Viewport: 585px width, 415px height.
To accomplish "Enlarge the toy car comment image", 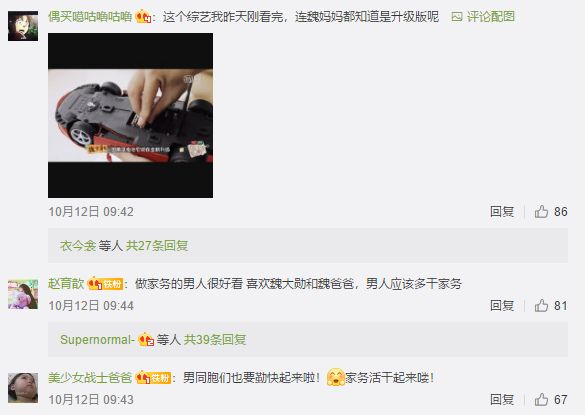I will point(131,115).
